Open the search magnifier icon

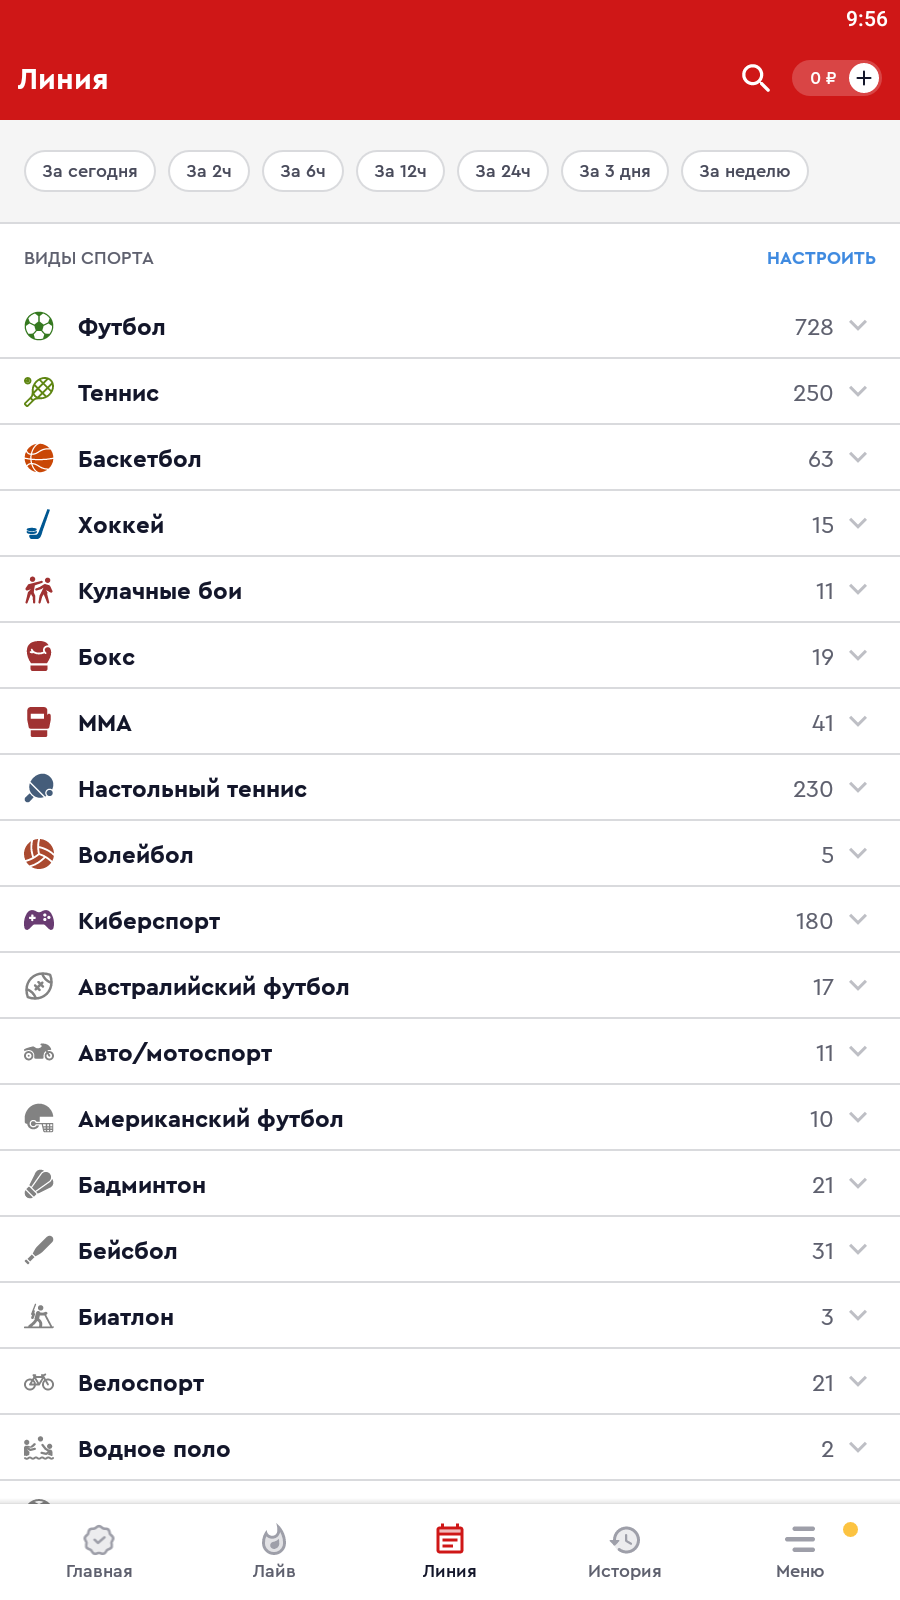(755, 78)
